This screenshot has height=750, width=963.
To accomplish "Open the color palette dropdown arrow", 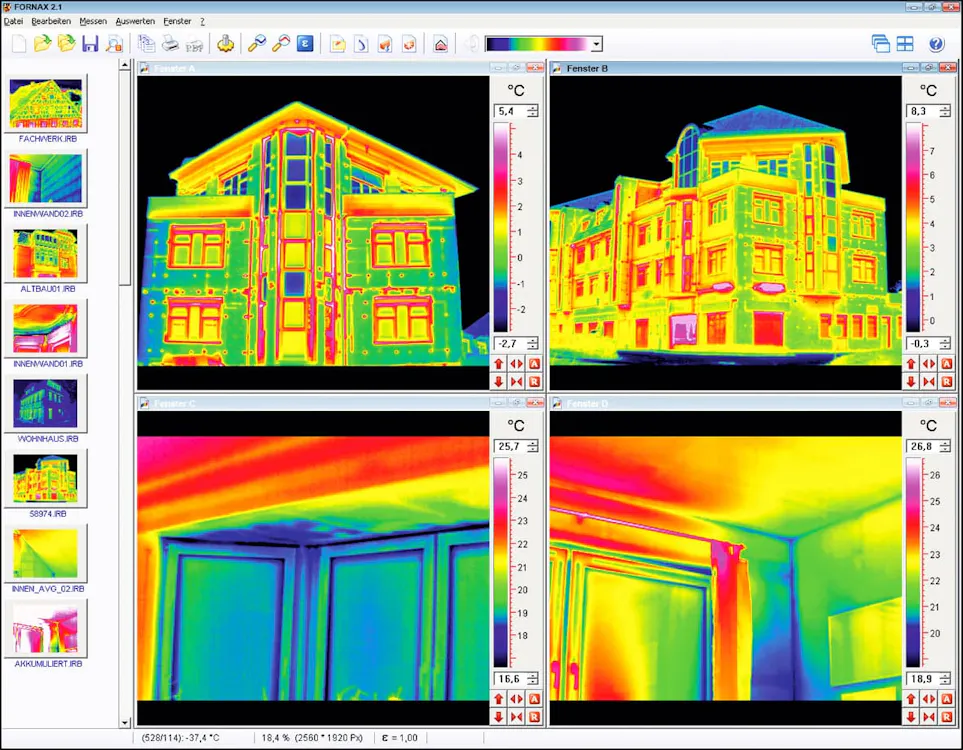I will click(597, 44).
